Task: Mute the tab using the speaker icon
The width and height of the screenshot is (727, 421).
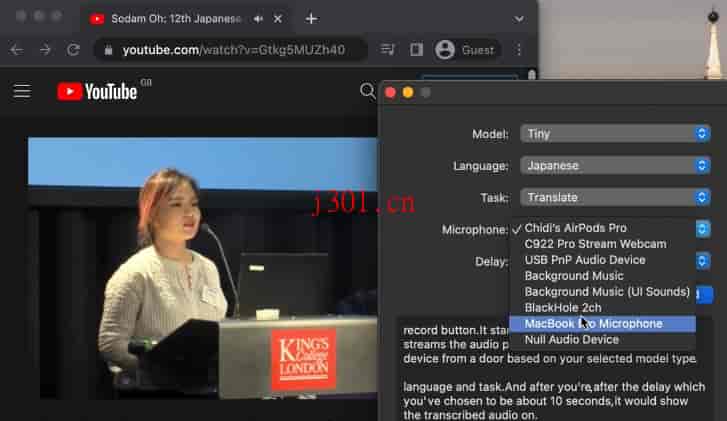Action: pos(258,19)
